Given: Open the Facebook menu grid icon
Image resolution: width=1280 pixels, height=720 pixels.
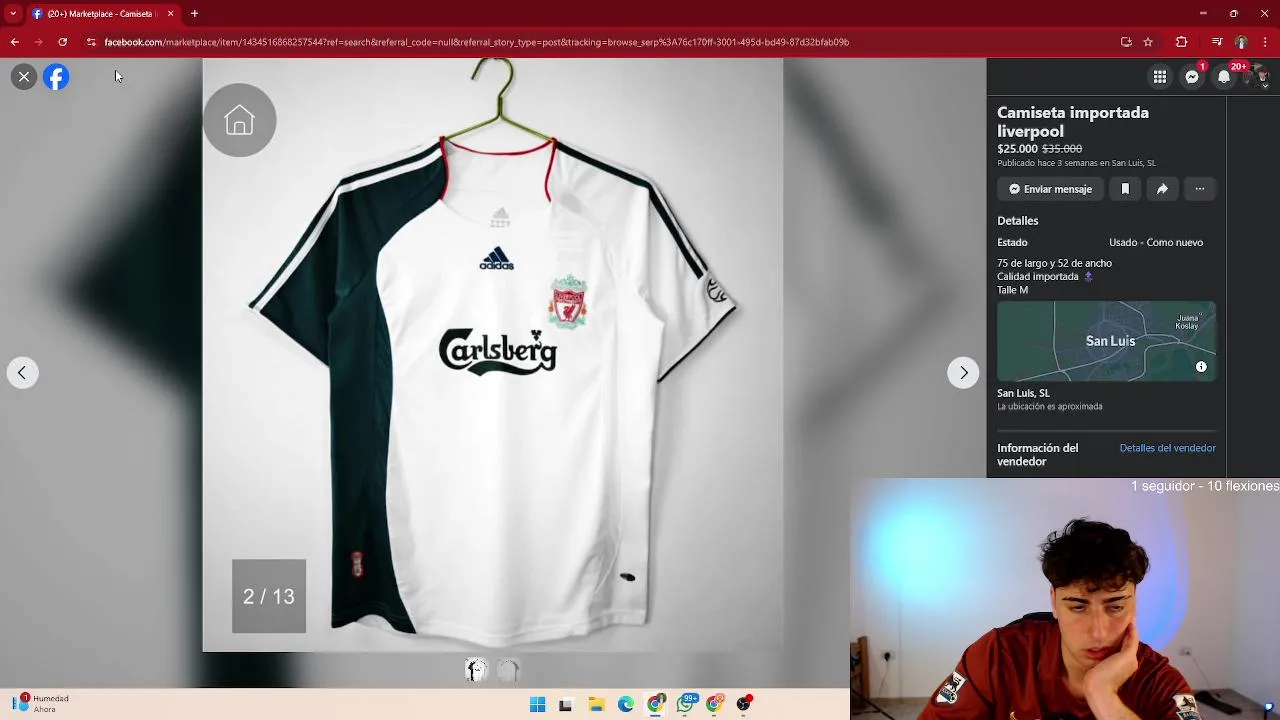Looking at the screenshot, I should 1160,77.
